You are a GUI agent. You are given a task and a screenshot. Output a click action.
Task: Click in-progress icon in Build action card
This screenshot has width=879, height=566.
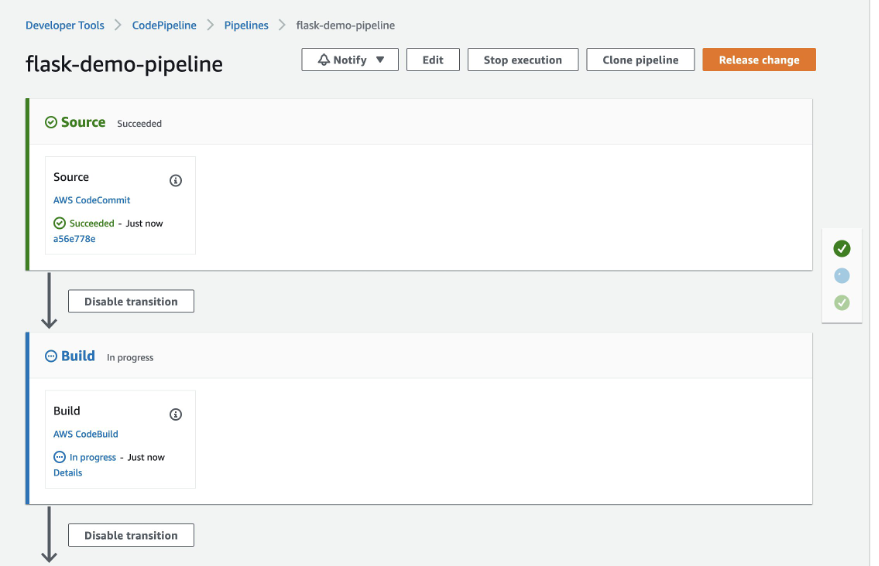coord(59,457)
